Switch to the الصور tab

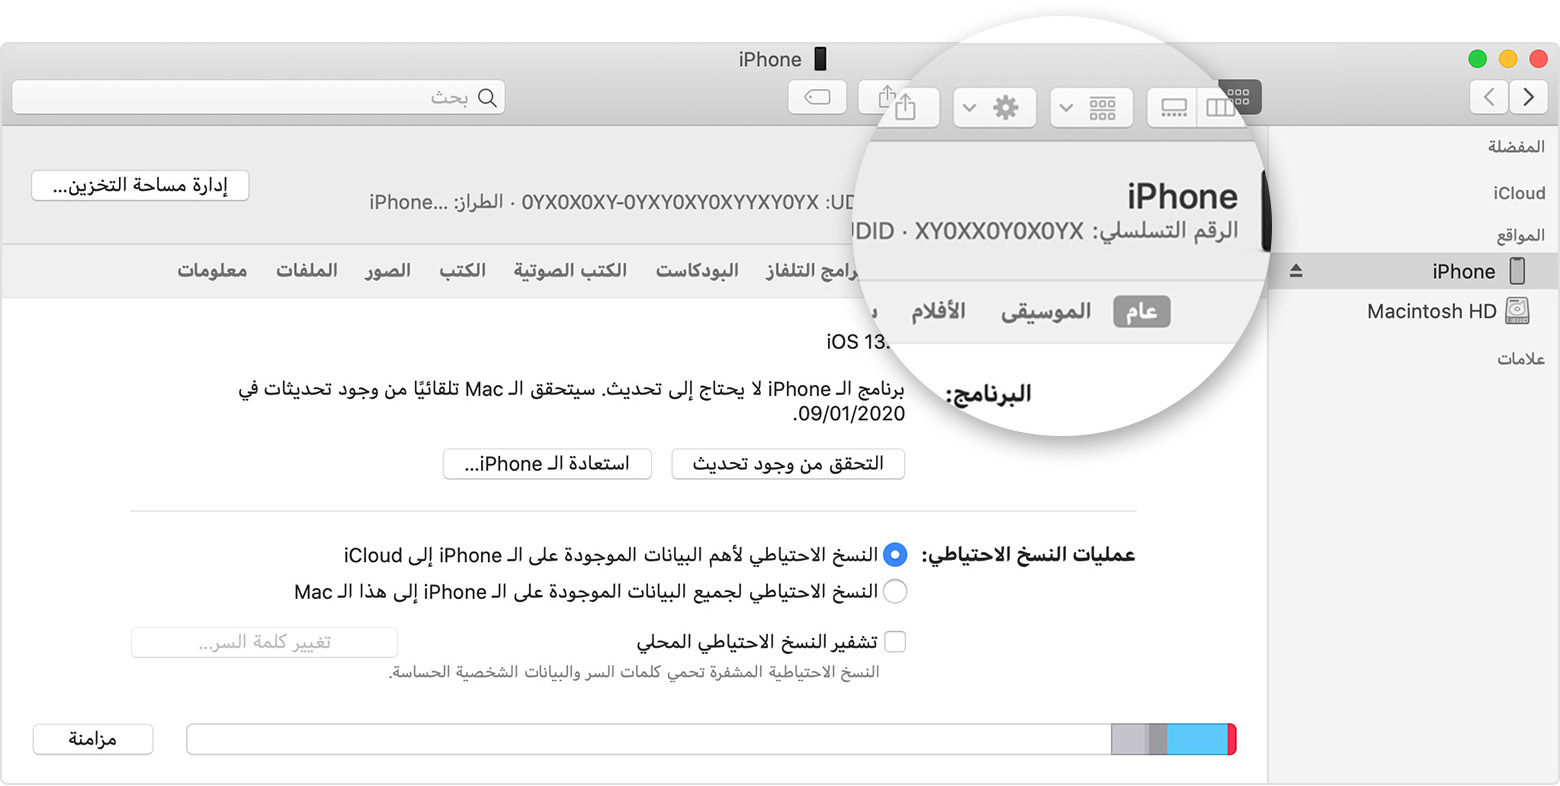click(x=388, y=271)
